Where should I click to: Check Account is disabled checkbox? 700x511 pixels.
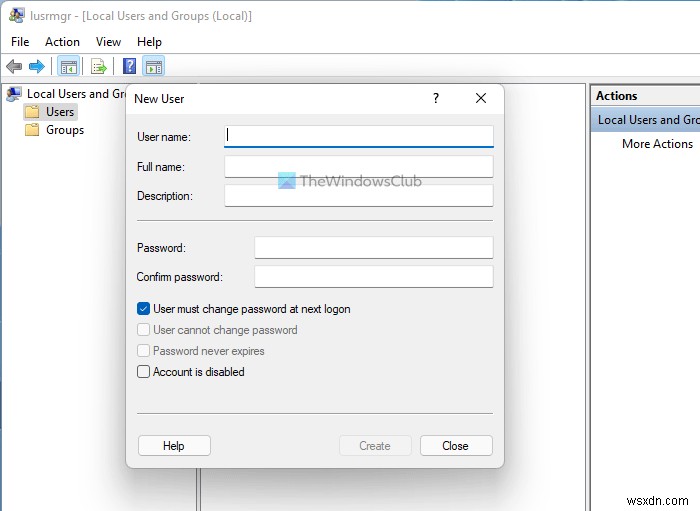[x=143, y=372]
